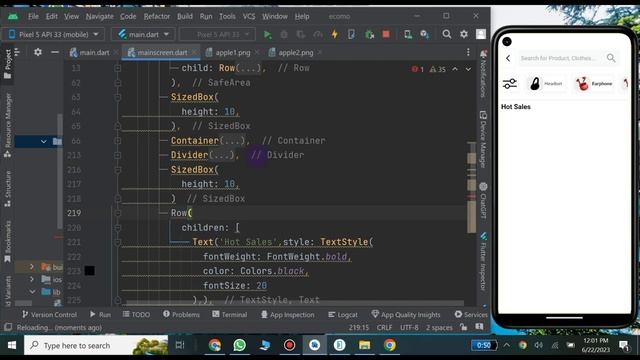The height and width of the screenshot is (360, 640).
Task: Trigger Flutter hot reload lightning icon
Action: [x=335, y=35]
